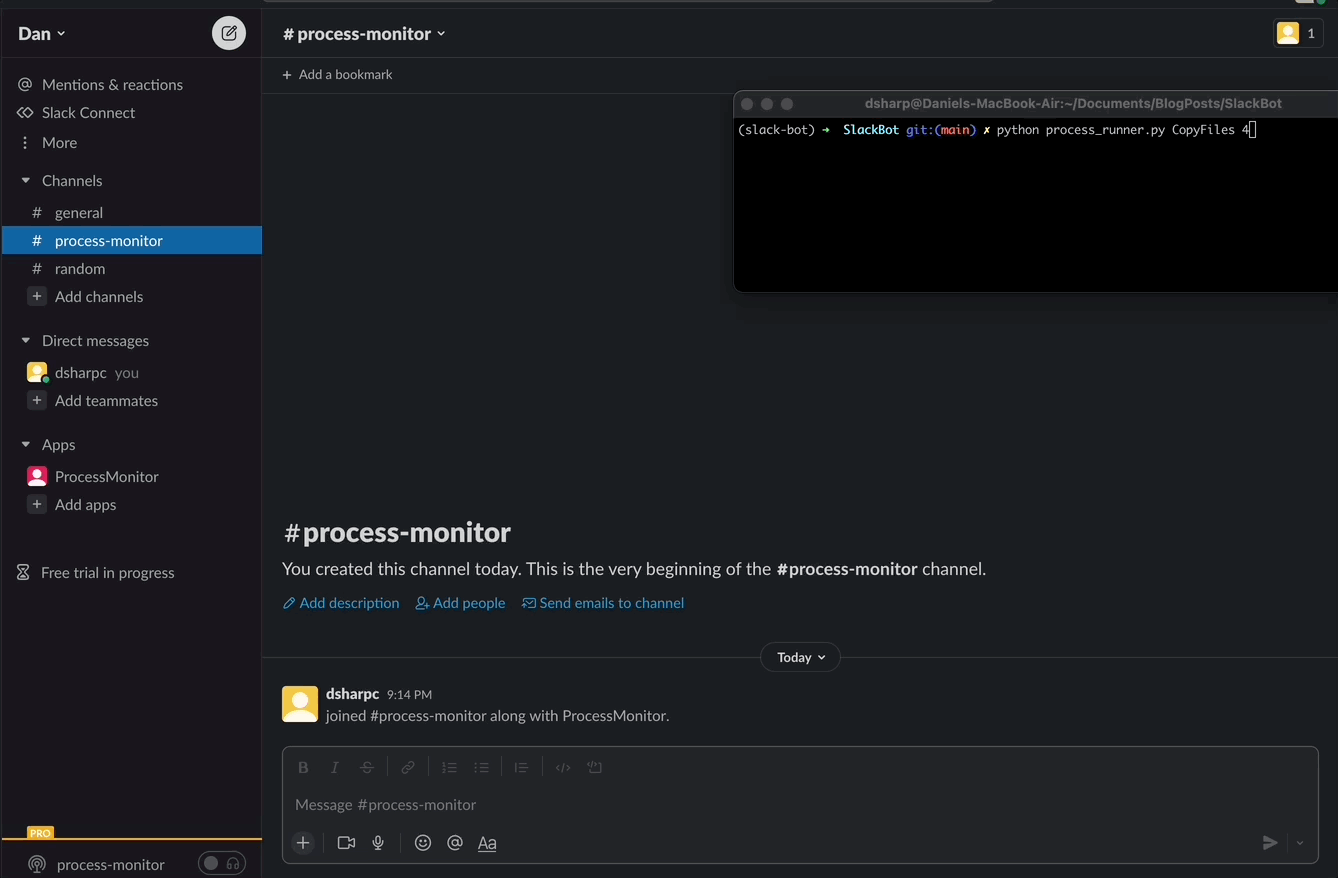Image resolution: width=1338 pixels, height=878 pixels.
Task: Toggle strikethrough formatting
Action: (x=367, y=768)
